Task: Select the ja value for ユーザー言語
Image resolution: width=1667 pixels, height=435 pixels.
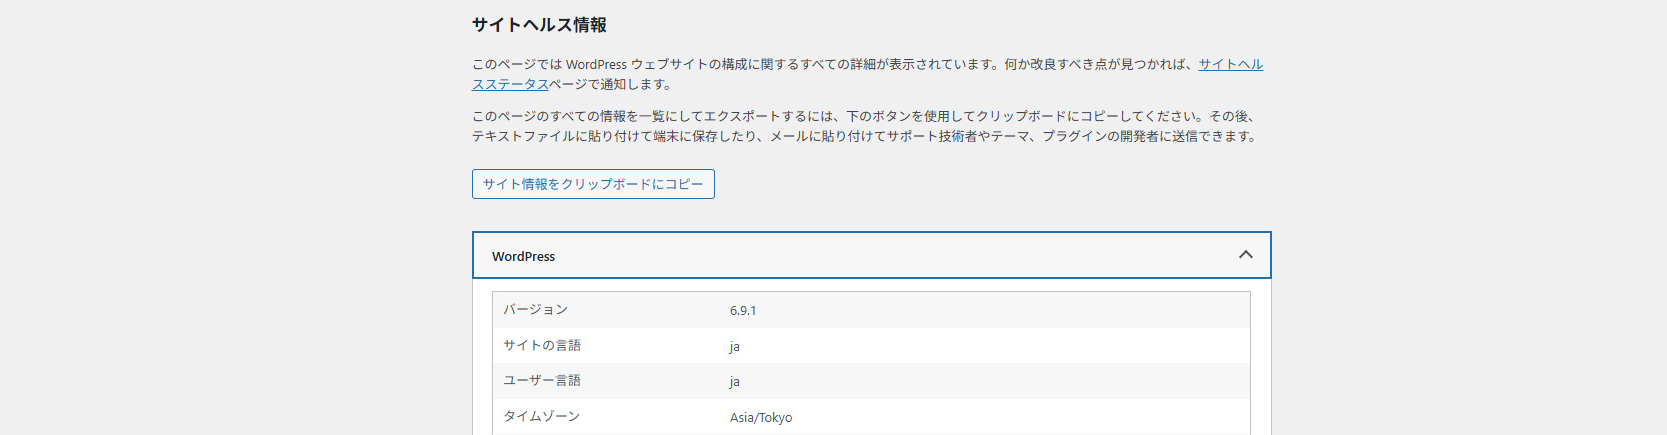Action: [x=735, y=382]
